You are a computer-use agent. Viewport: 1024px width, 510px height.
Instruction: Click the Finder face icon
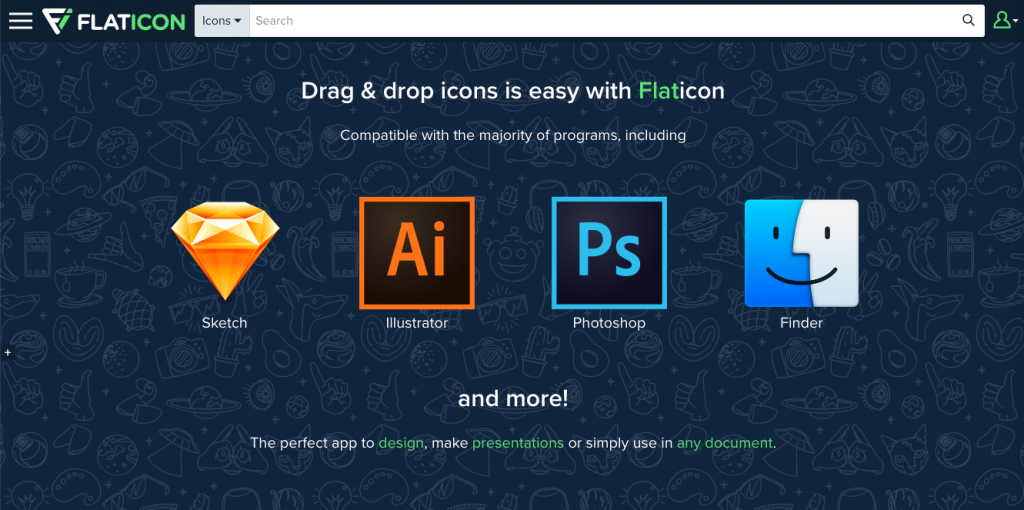[x=802, y=253]
